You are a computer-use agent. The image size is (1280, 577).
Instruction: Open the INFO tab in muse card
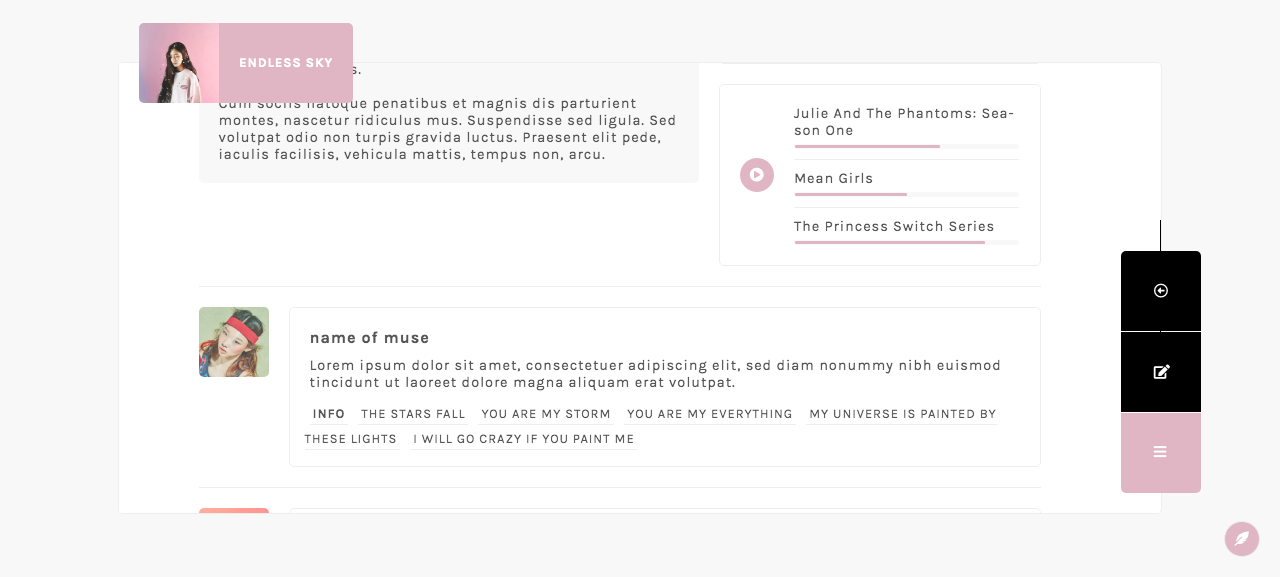pyautogui.click(x=329, y=414)
